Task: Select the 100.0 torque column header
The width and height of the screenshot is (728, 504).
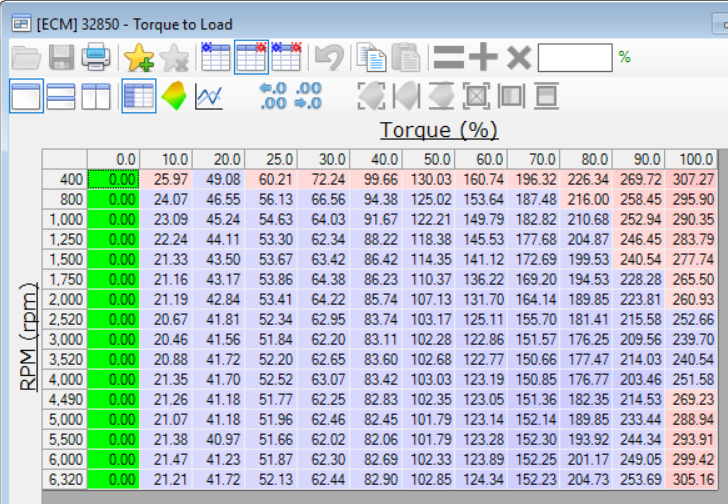Action: click(691, 159)
